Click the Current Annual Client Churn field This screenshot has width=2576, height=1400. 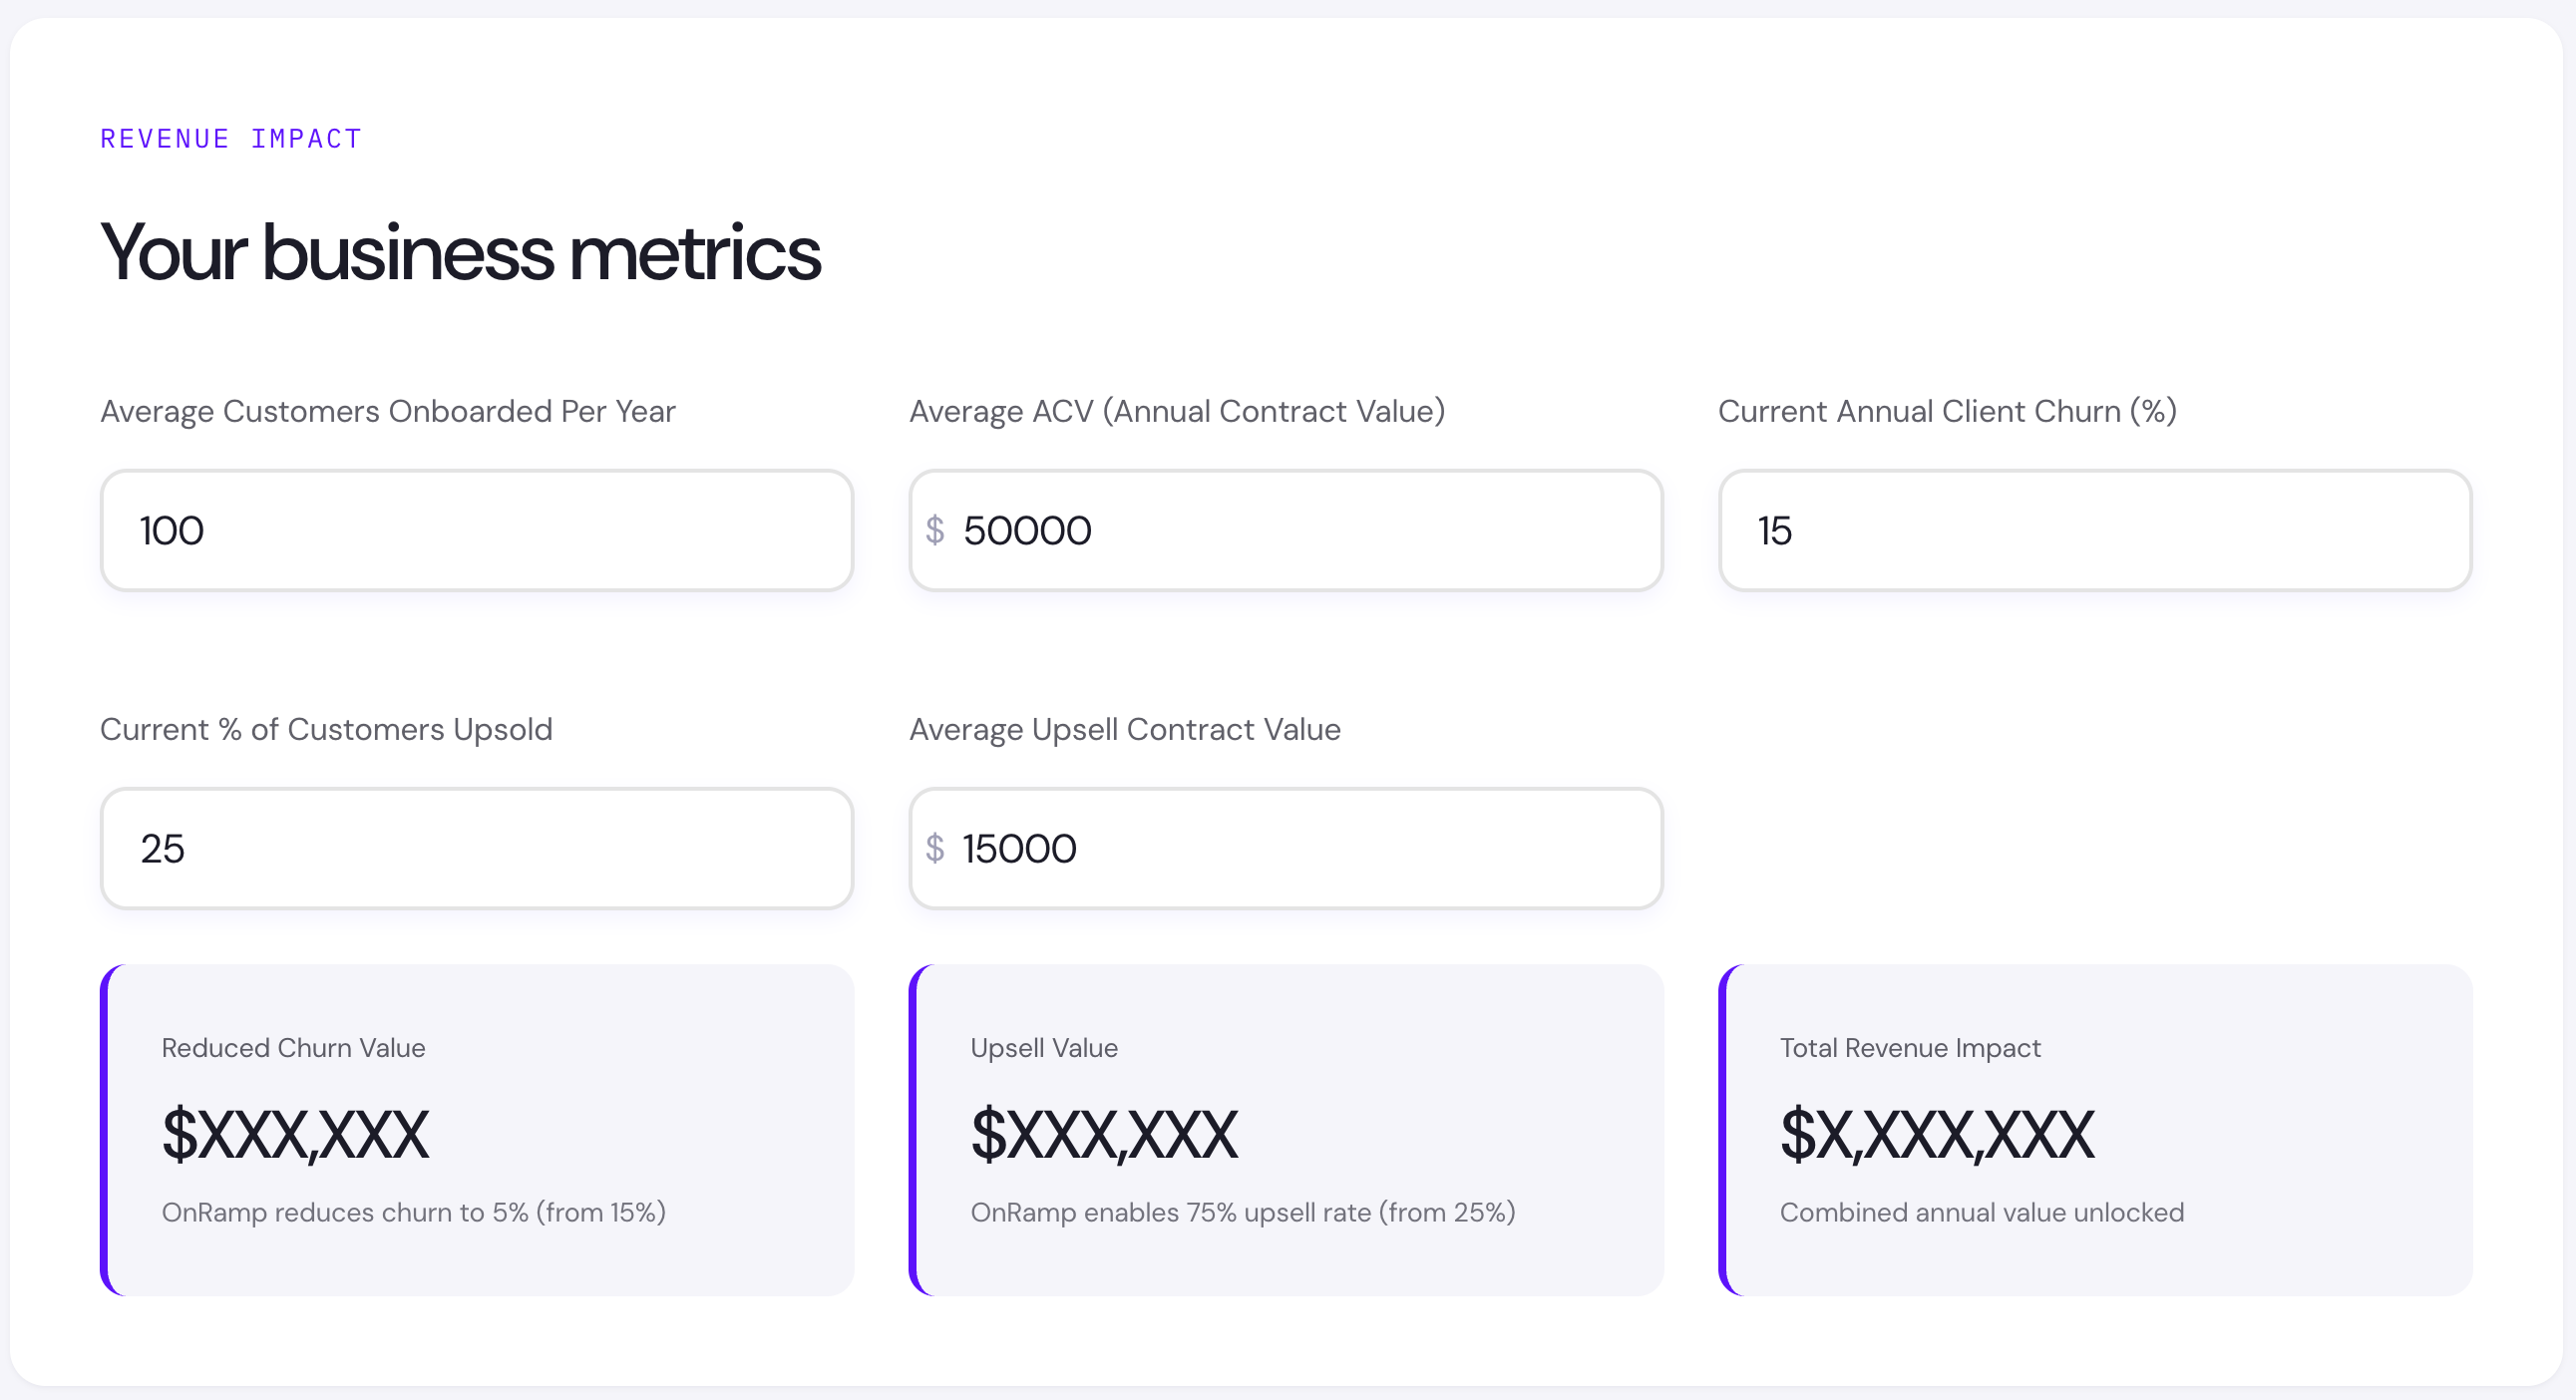[2095, 530]
